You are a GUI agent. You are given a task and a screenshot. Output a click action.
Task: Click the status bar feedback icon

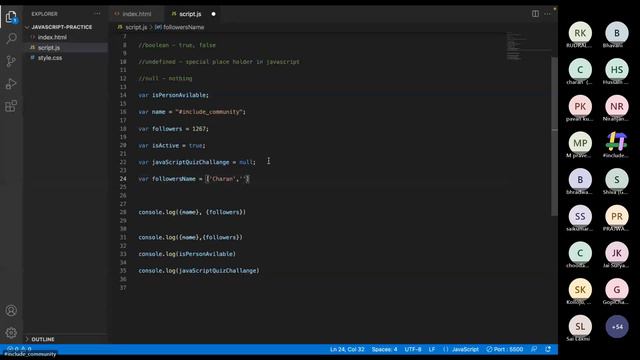(534, 349)
